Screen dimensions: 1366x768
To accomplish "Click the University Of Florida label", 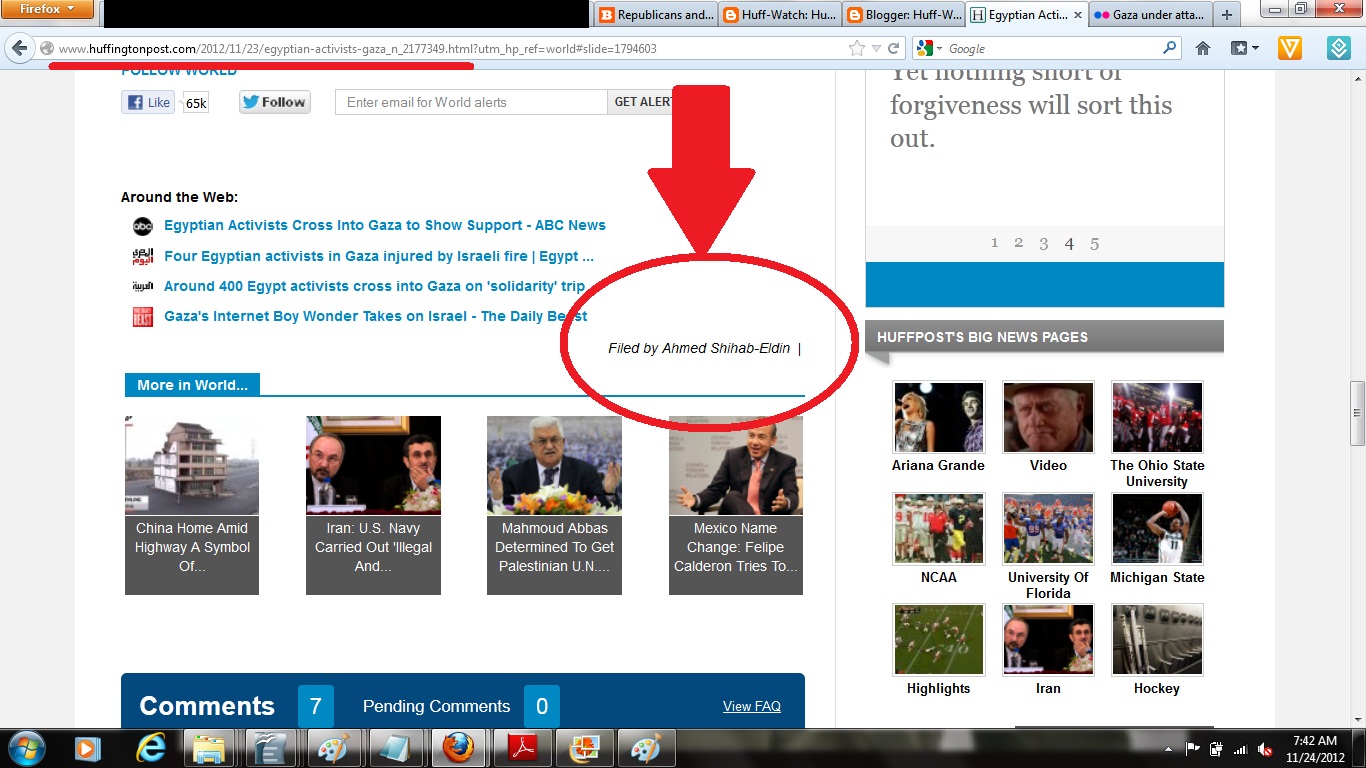I will [x=1048, y=585].
